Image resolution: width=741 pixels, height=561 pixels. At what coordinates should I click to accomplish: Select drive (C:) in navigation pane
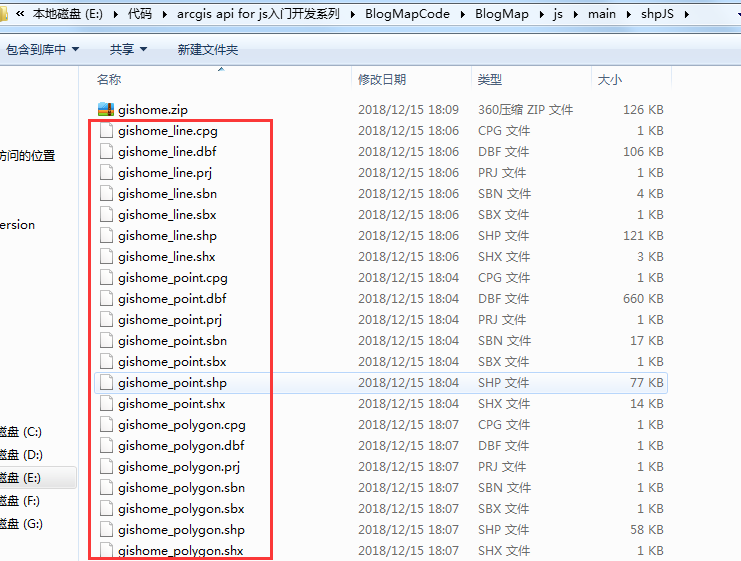[21, 432]
